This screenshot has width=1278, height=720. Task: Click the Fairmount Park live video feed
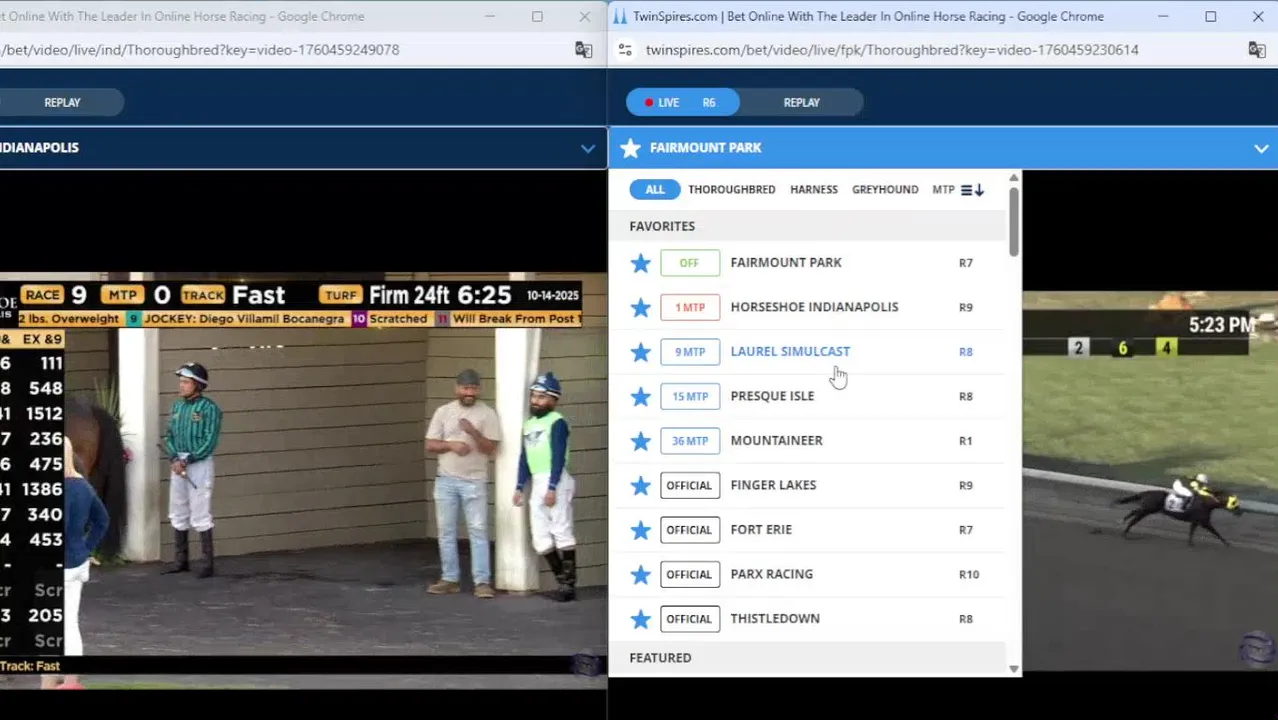[1150, 480]
